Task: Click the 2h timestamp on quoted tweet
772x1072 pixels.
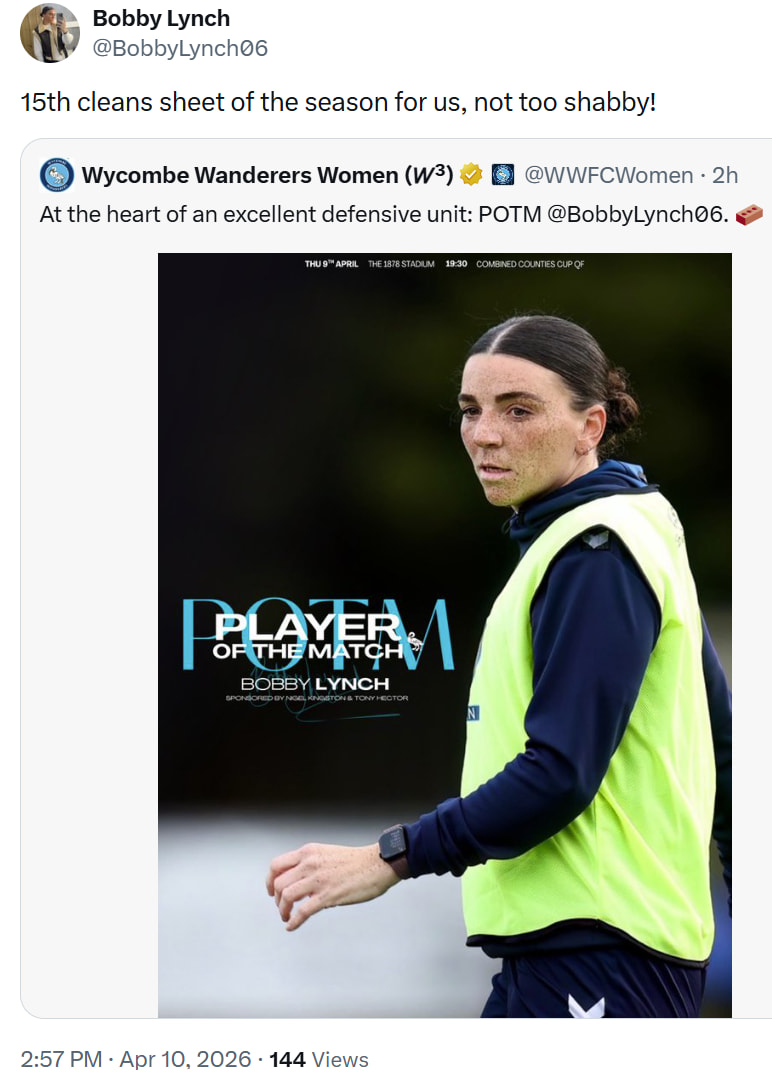Action: click(x=725, y=175)
